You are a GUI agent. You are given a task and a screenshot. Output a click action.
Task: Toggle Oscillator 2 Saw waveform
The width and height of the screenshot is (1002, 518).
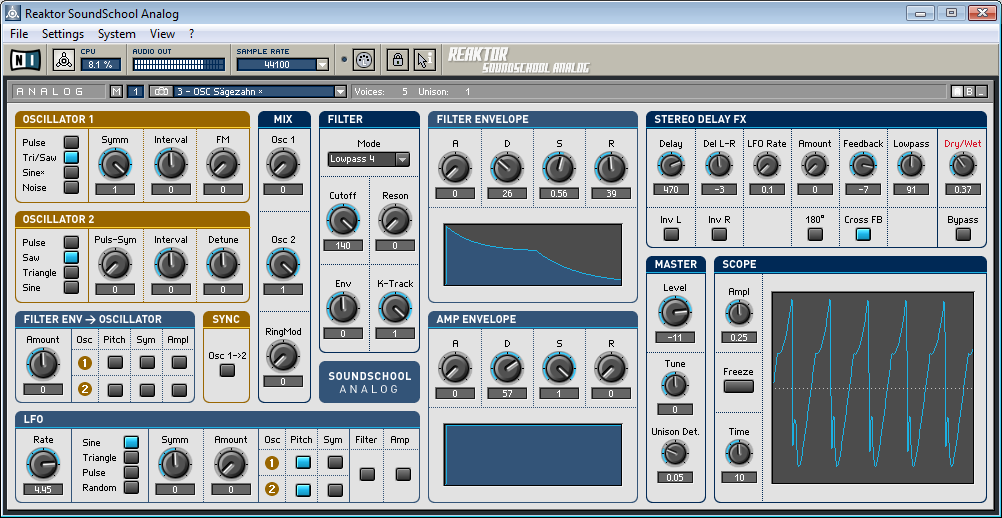pyautogui.click(x=71, y=257)
